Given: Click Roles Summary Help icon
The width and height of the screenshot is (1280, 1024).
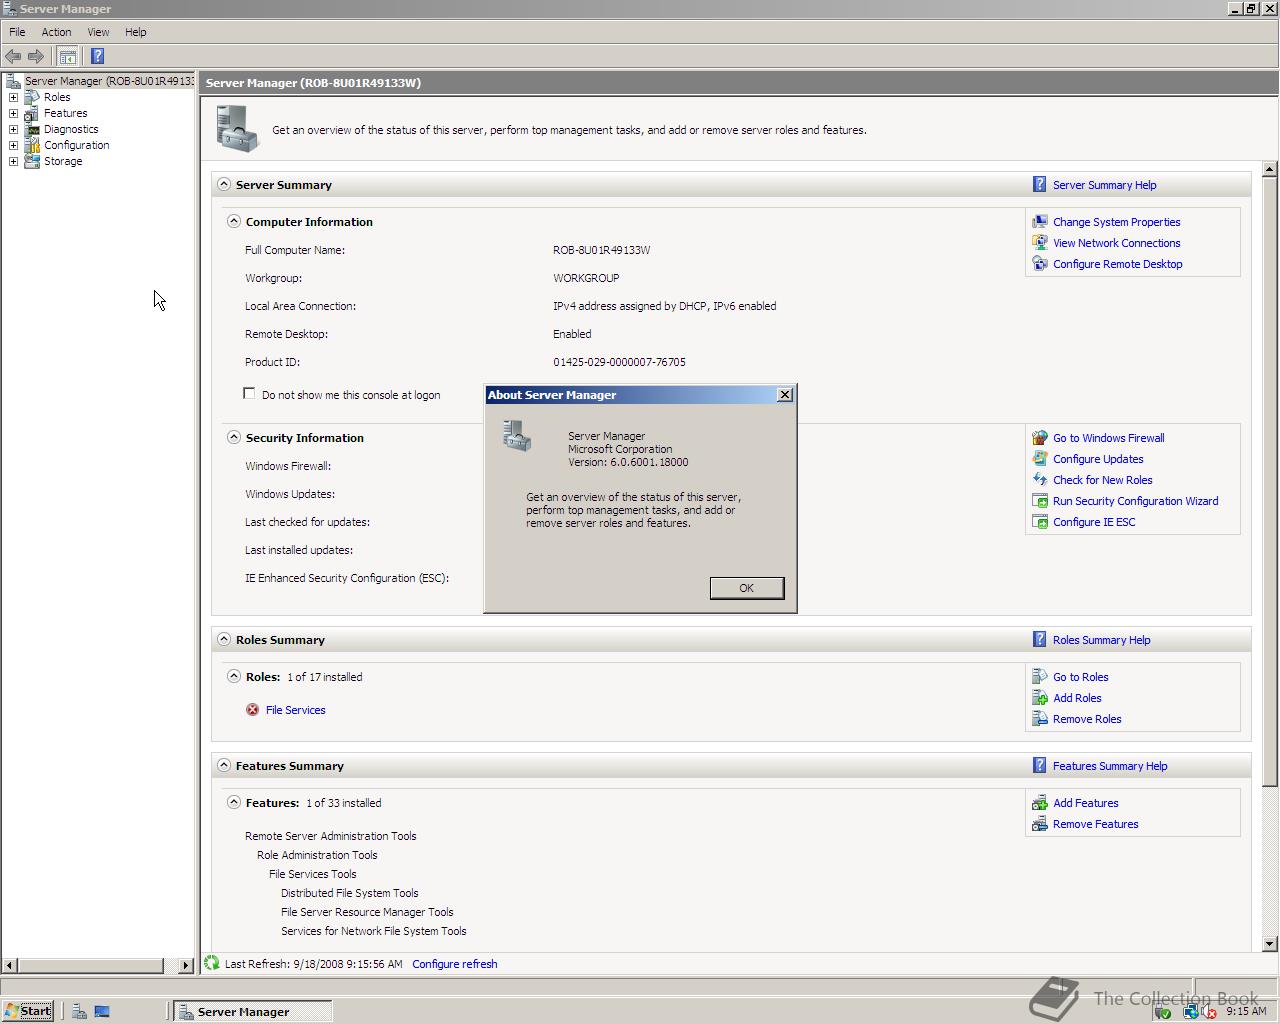Looking at the screenshot, I should click(1040, 639).
